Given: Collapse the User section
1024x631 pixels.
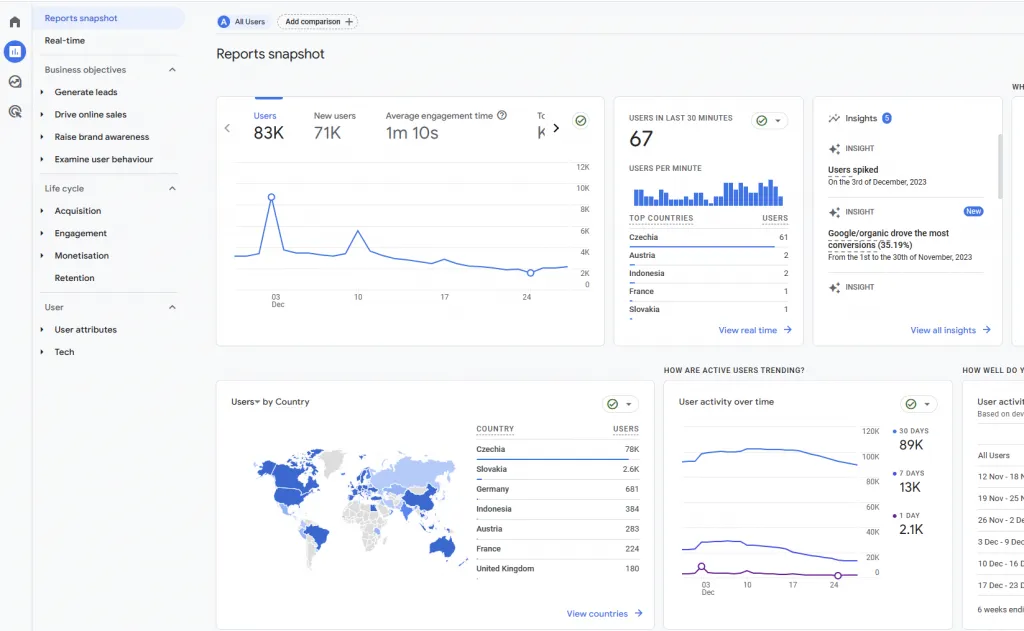Looking at the screenshot, I should tap(172, 307).
